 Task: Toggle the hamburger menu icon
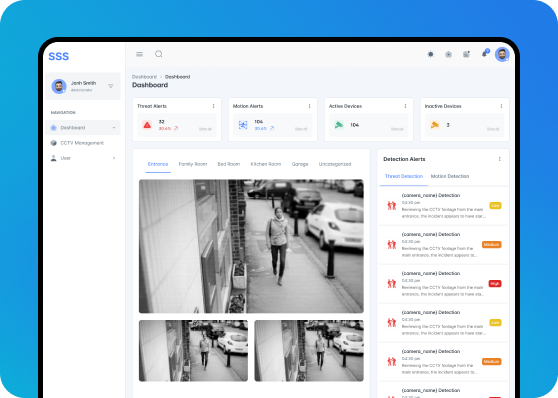tap(140, 54)
